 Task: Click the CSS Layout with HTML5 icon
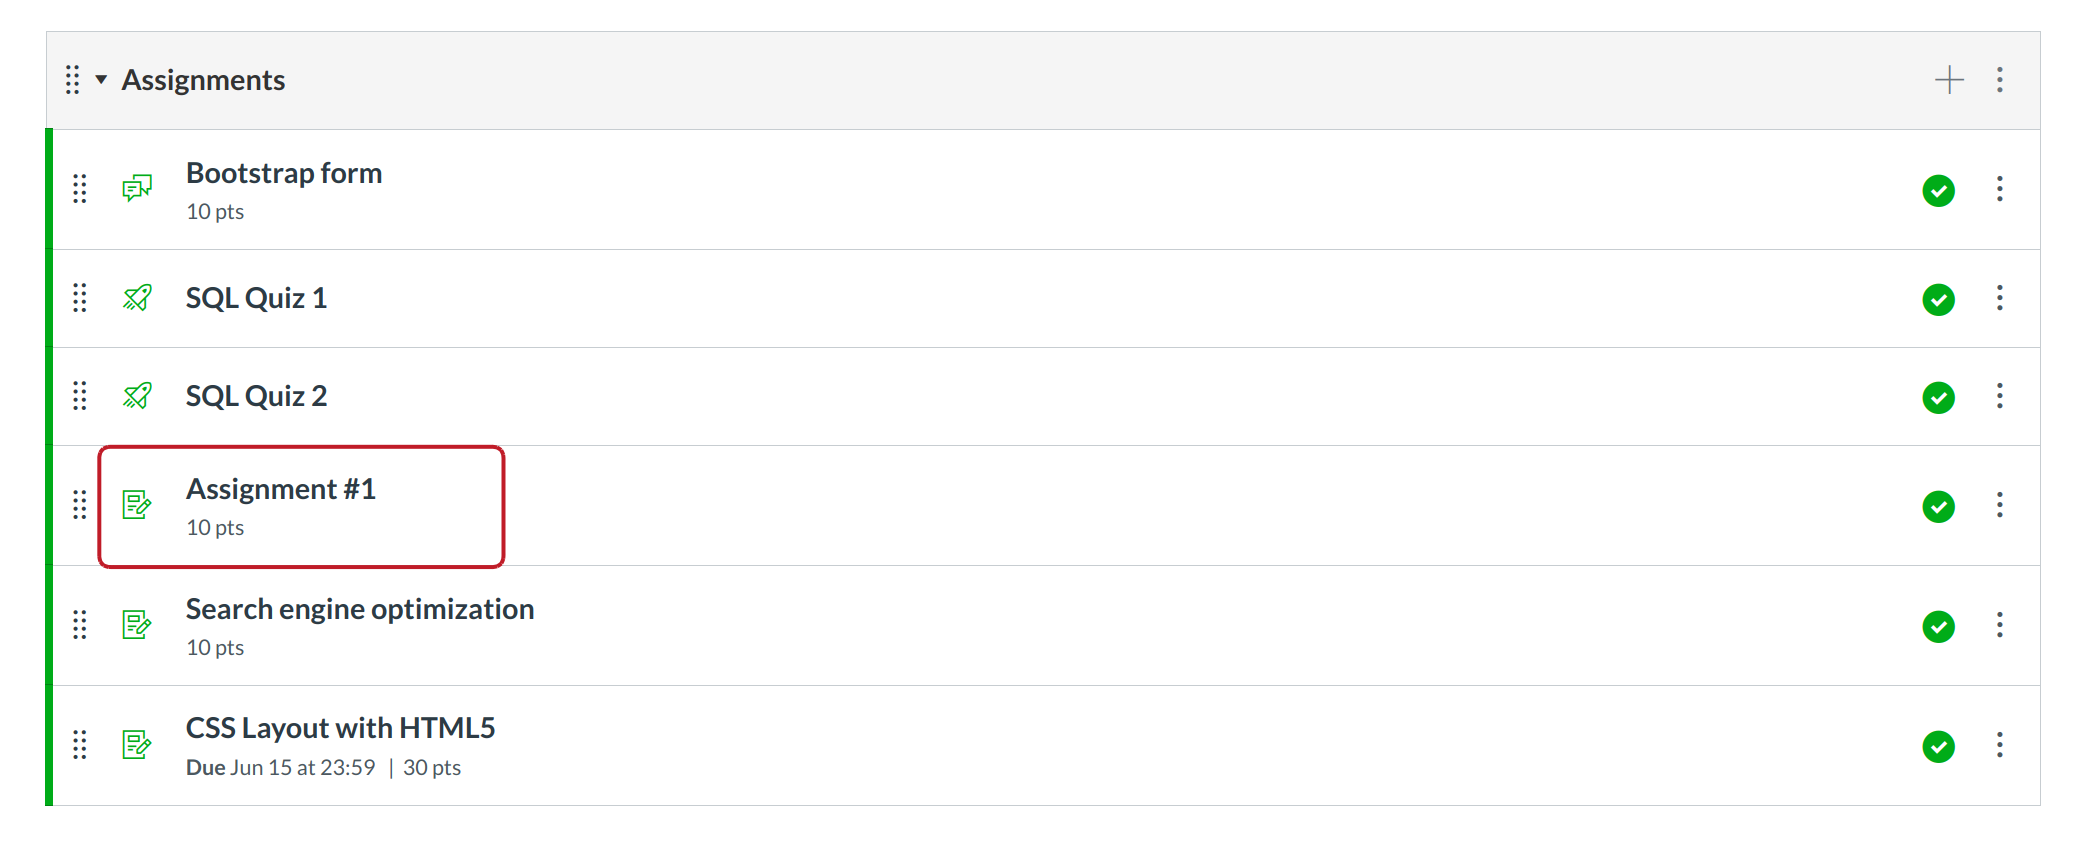coord(137,745)
